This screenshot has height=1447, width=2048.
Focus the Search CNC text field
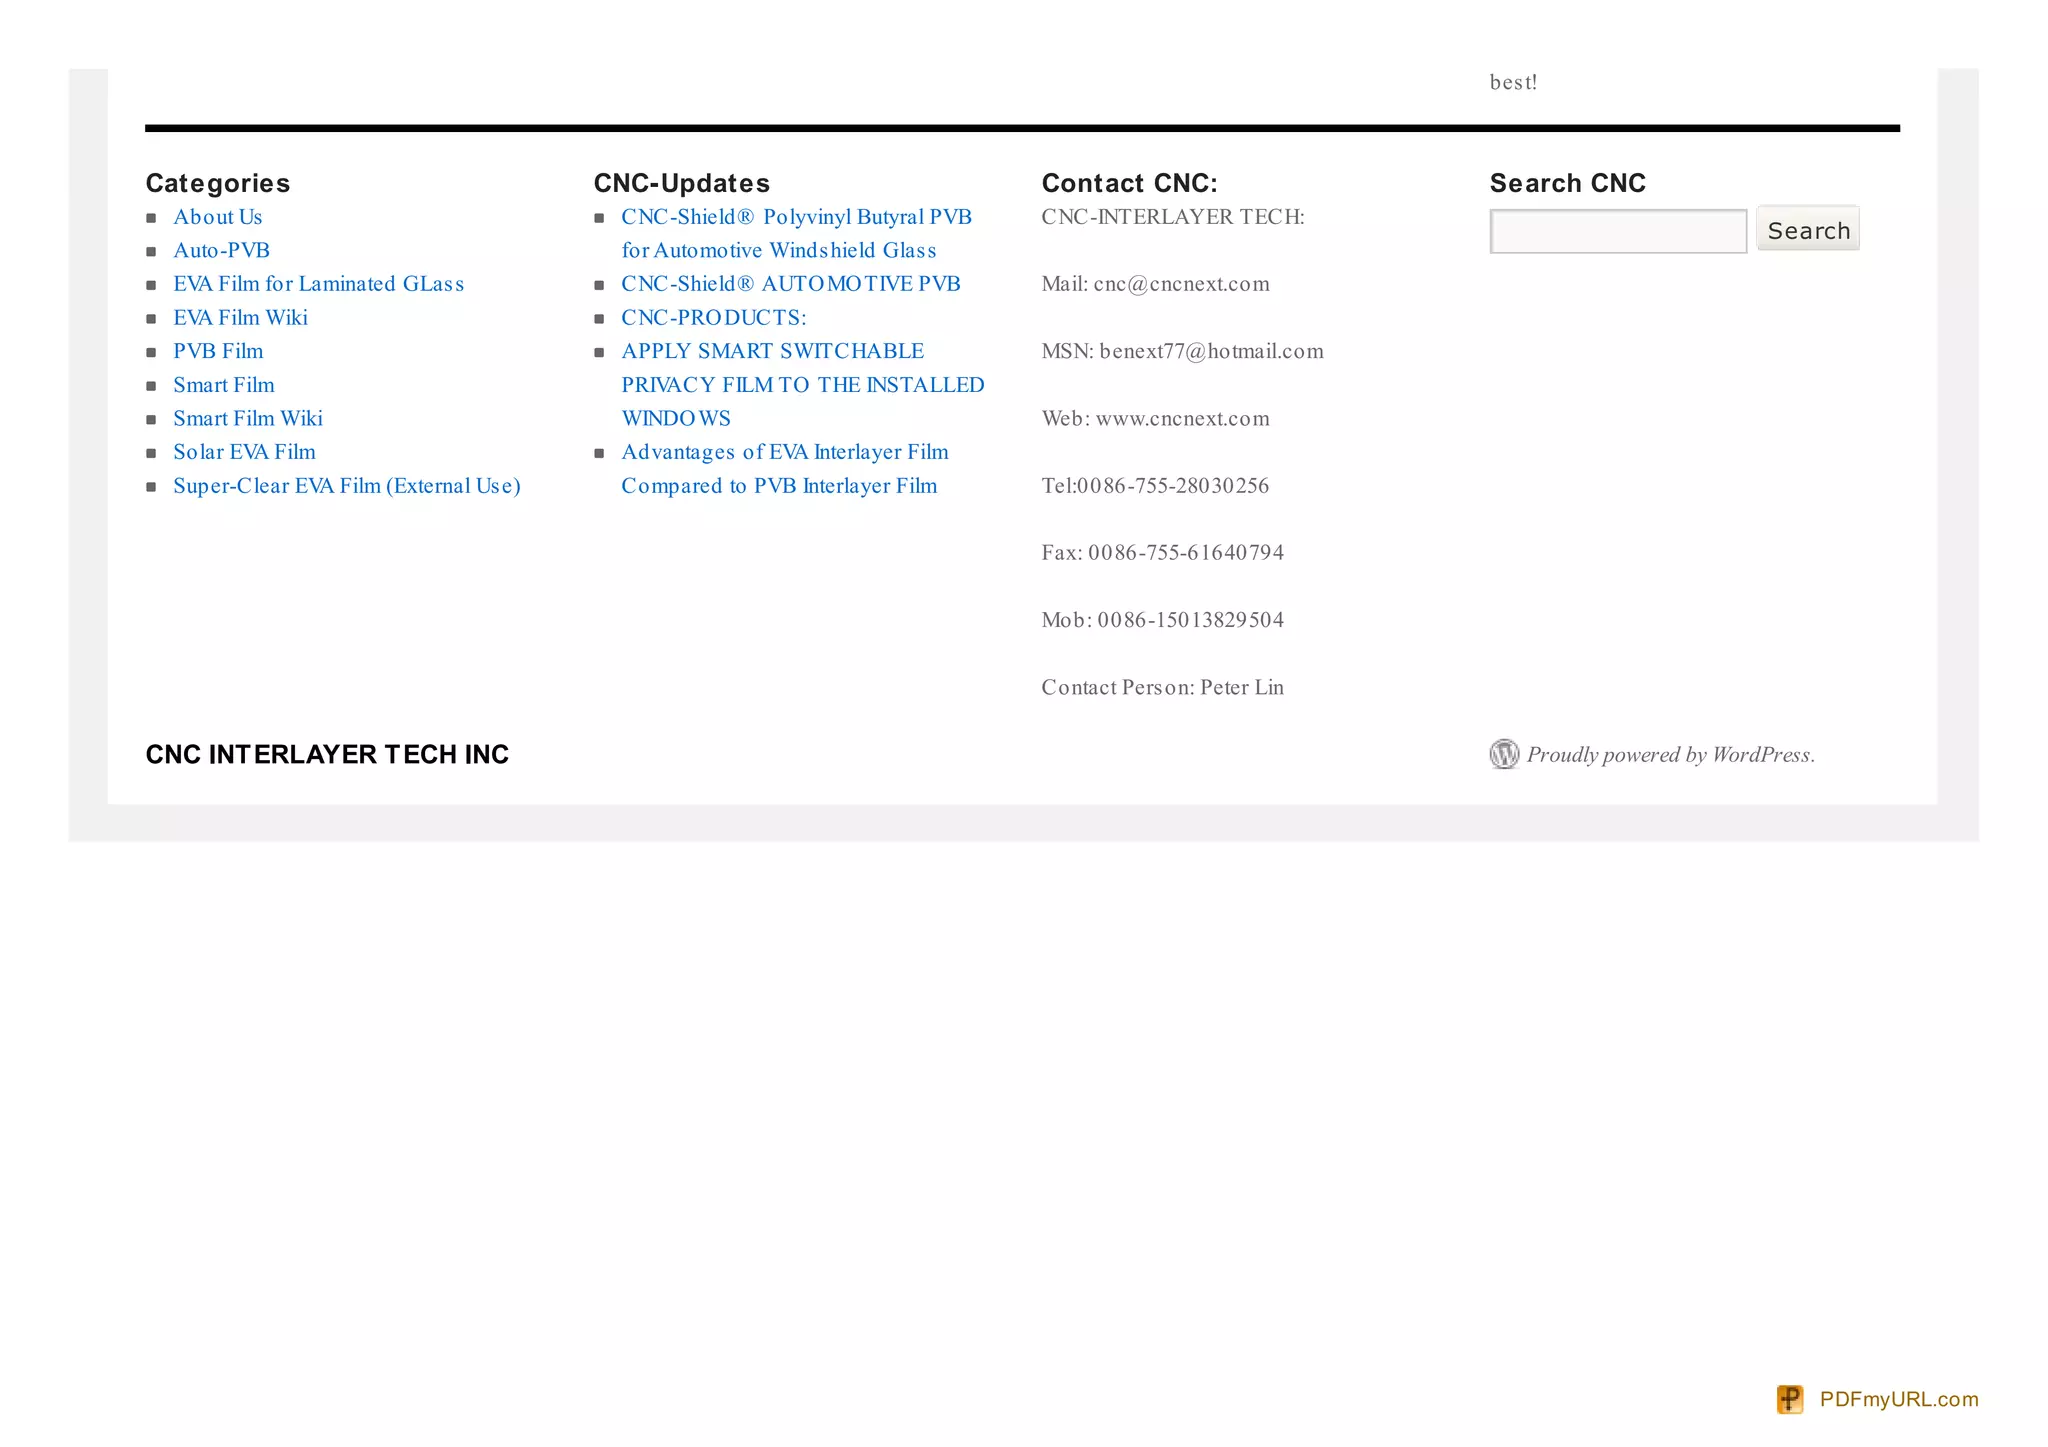click(x=1617, y=231)
